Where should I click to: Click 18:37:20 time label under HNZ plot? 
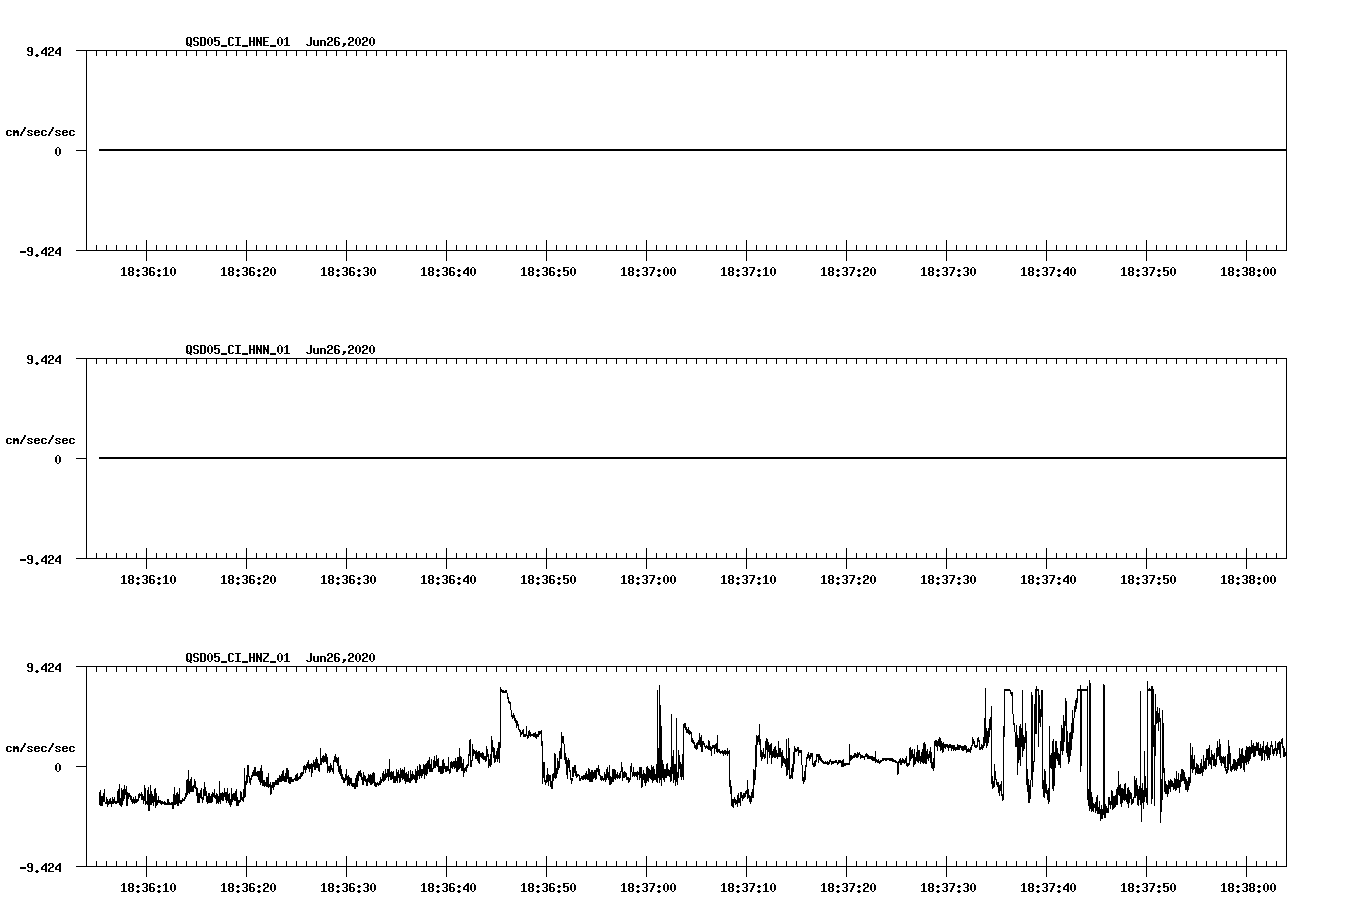[x=848, y=888]
